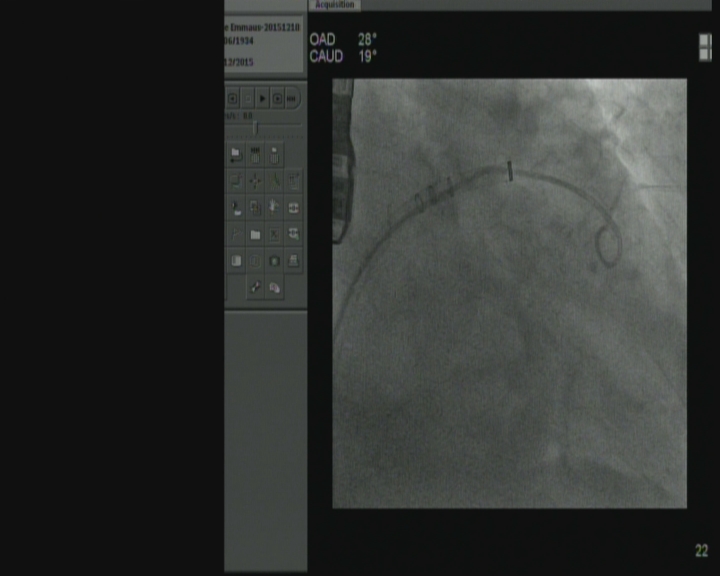The height and width of the screenshot is (576, 720).
Task: Open the wrench tools icon
Action: (255, 288)
